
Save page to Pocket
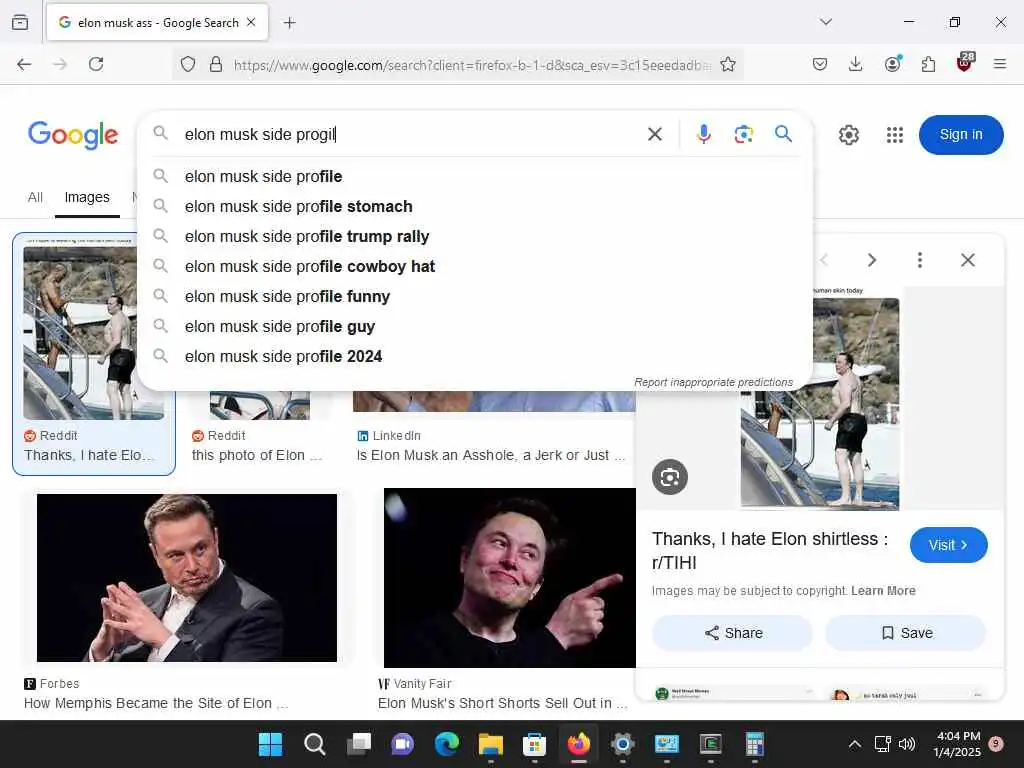[x=820, y=64]
